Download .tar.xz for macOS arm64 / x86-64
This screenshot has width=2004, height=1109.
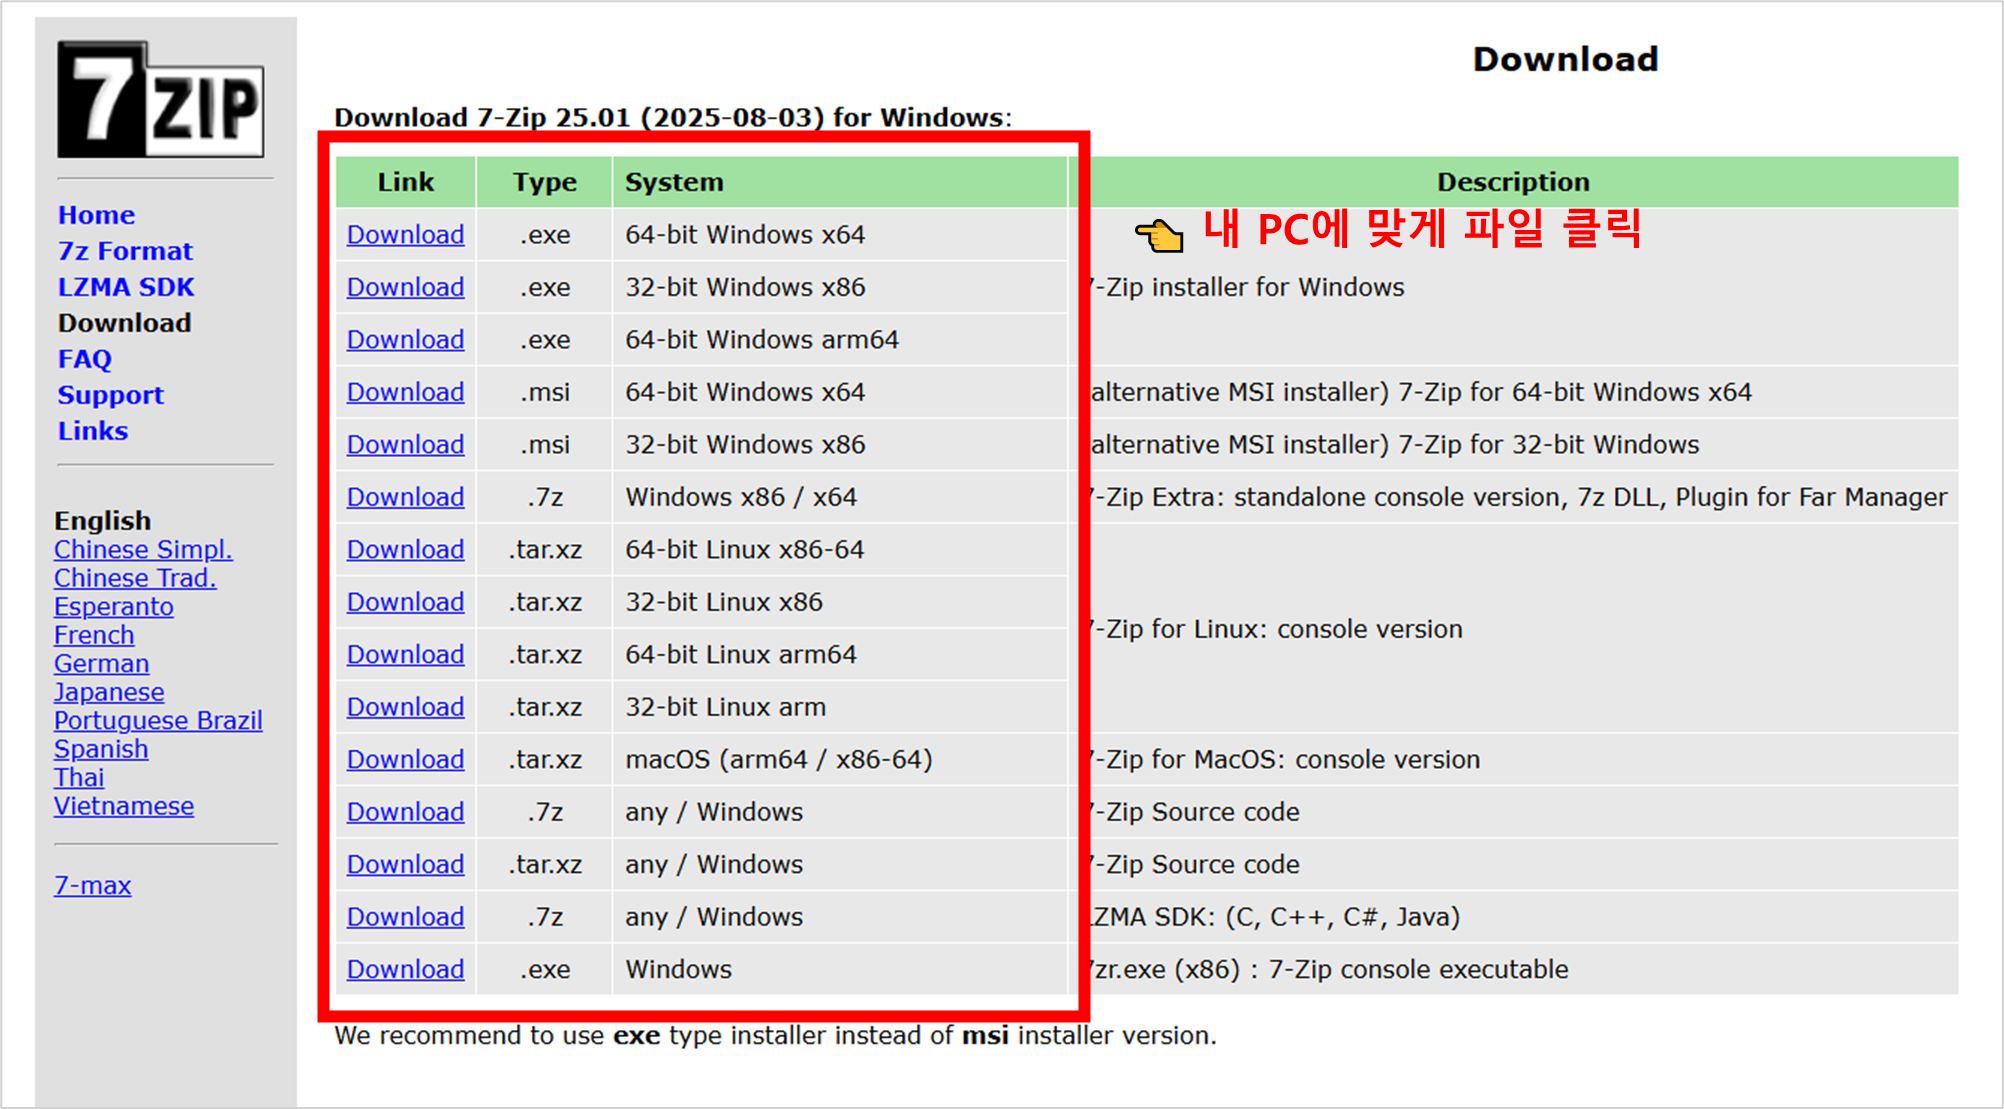coord(405,760)
